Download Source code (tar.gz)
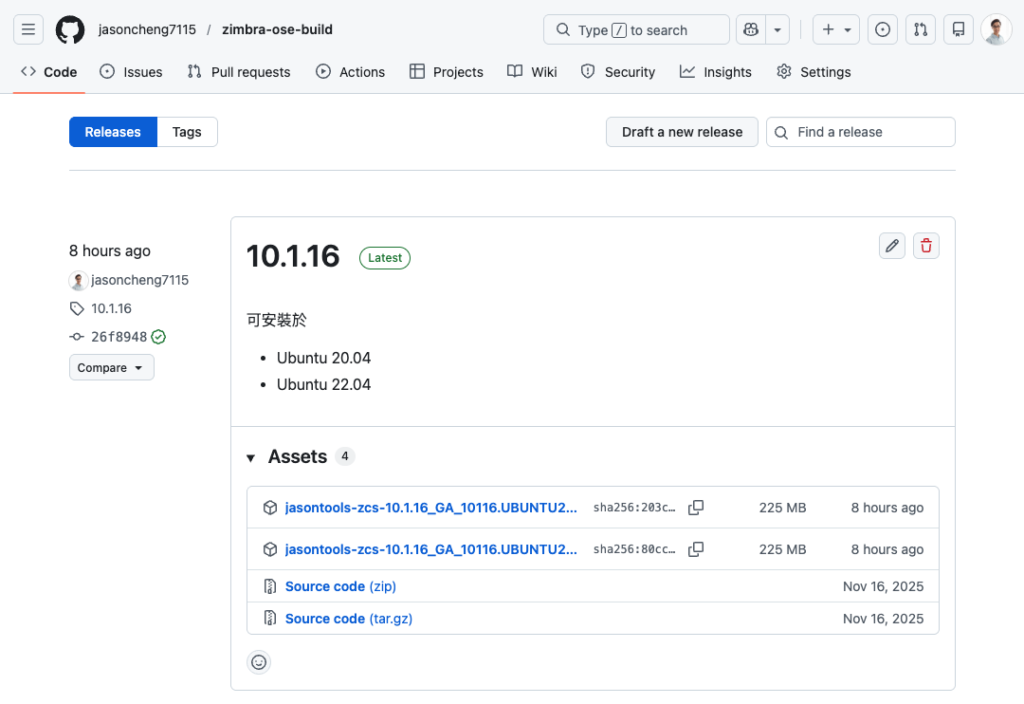Image resolution: width=1024 pixels, height=704 pixels. [349, 618]
